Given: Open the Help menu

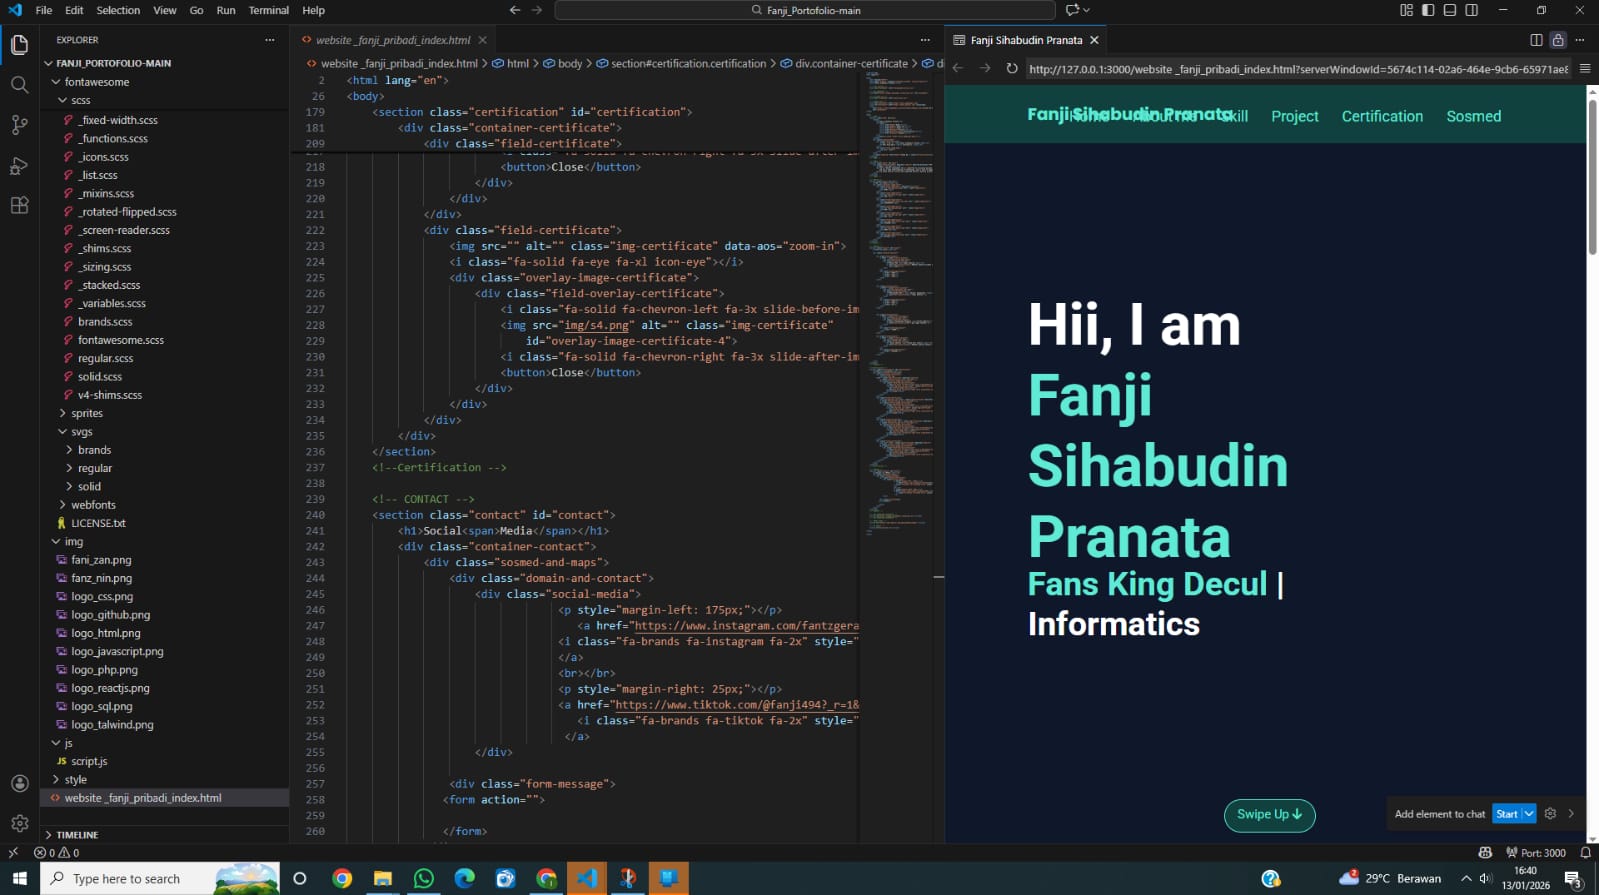Looking at the screenshot, I should (313, 10).
